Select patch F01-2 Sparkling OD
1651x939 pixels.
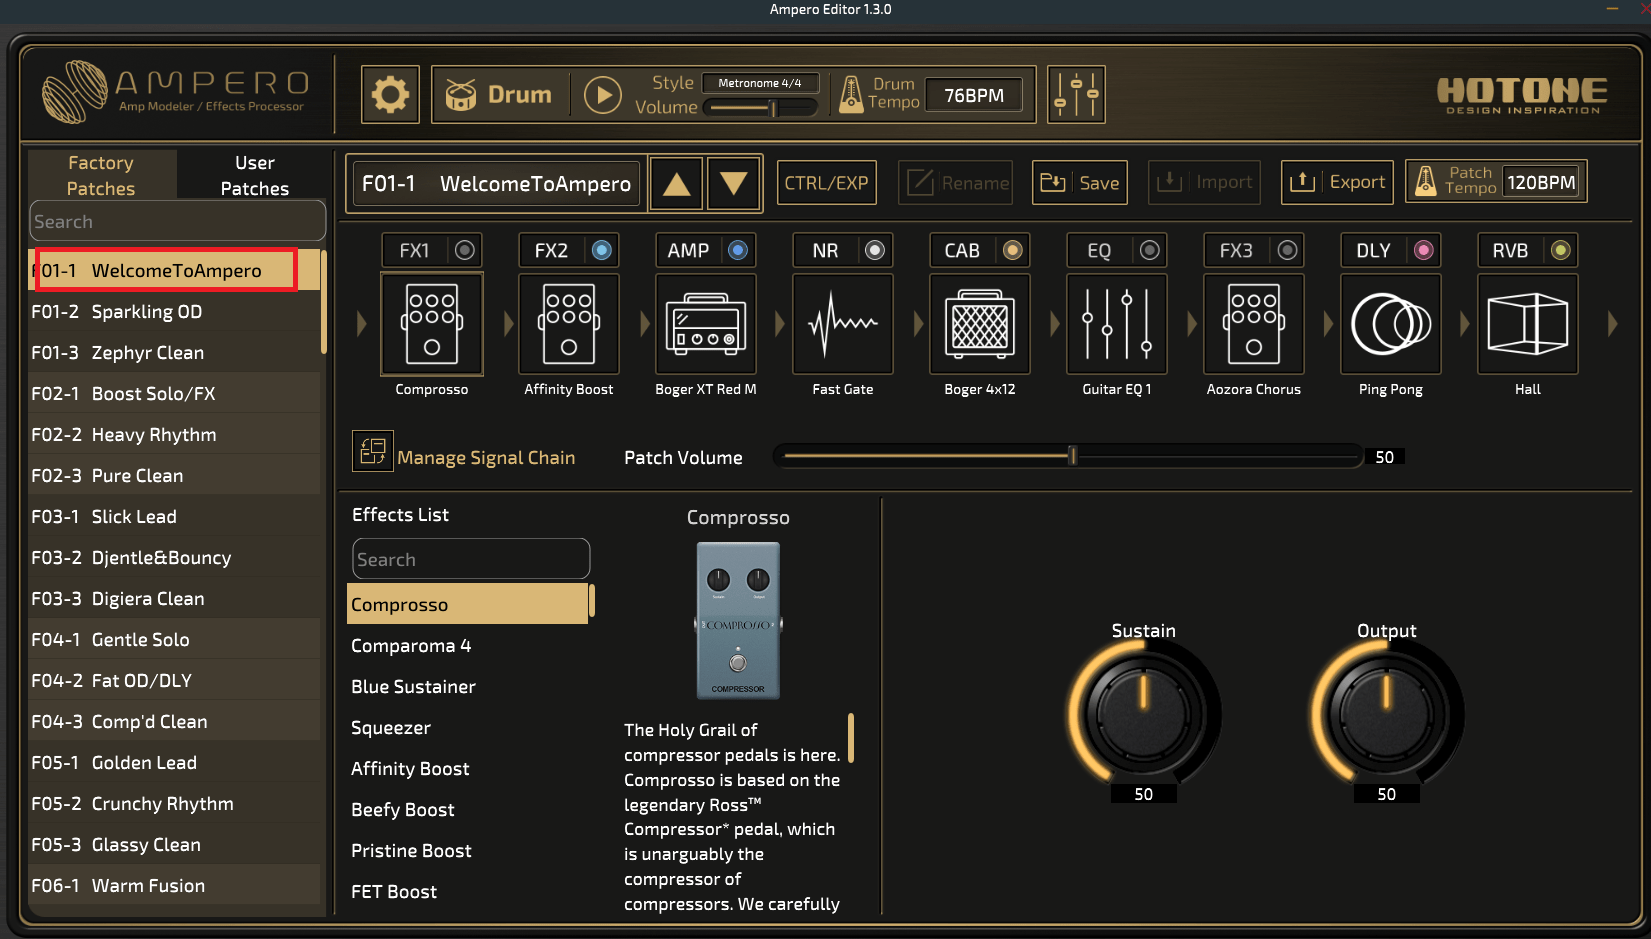pyautogui.click(x=174, y=312)
